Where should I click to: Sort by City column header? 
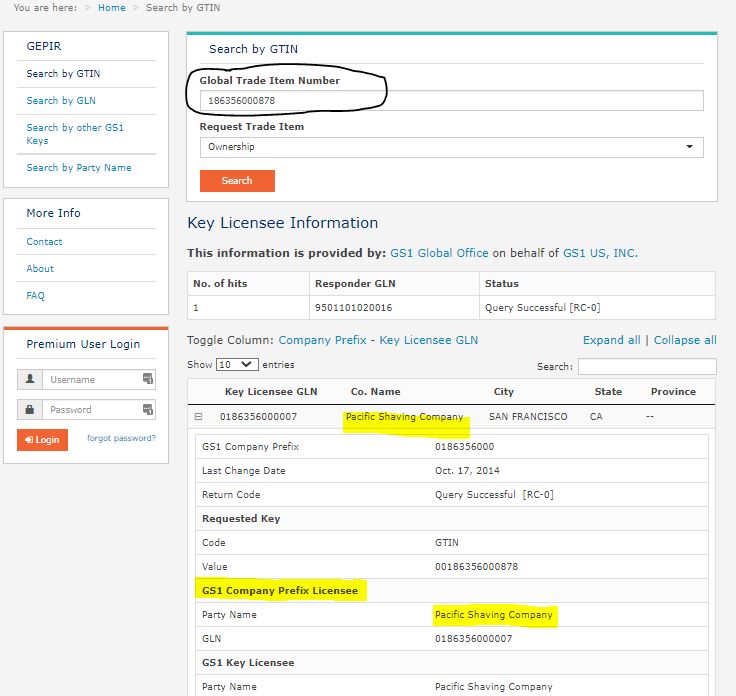(504, 391)
